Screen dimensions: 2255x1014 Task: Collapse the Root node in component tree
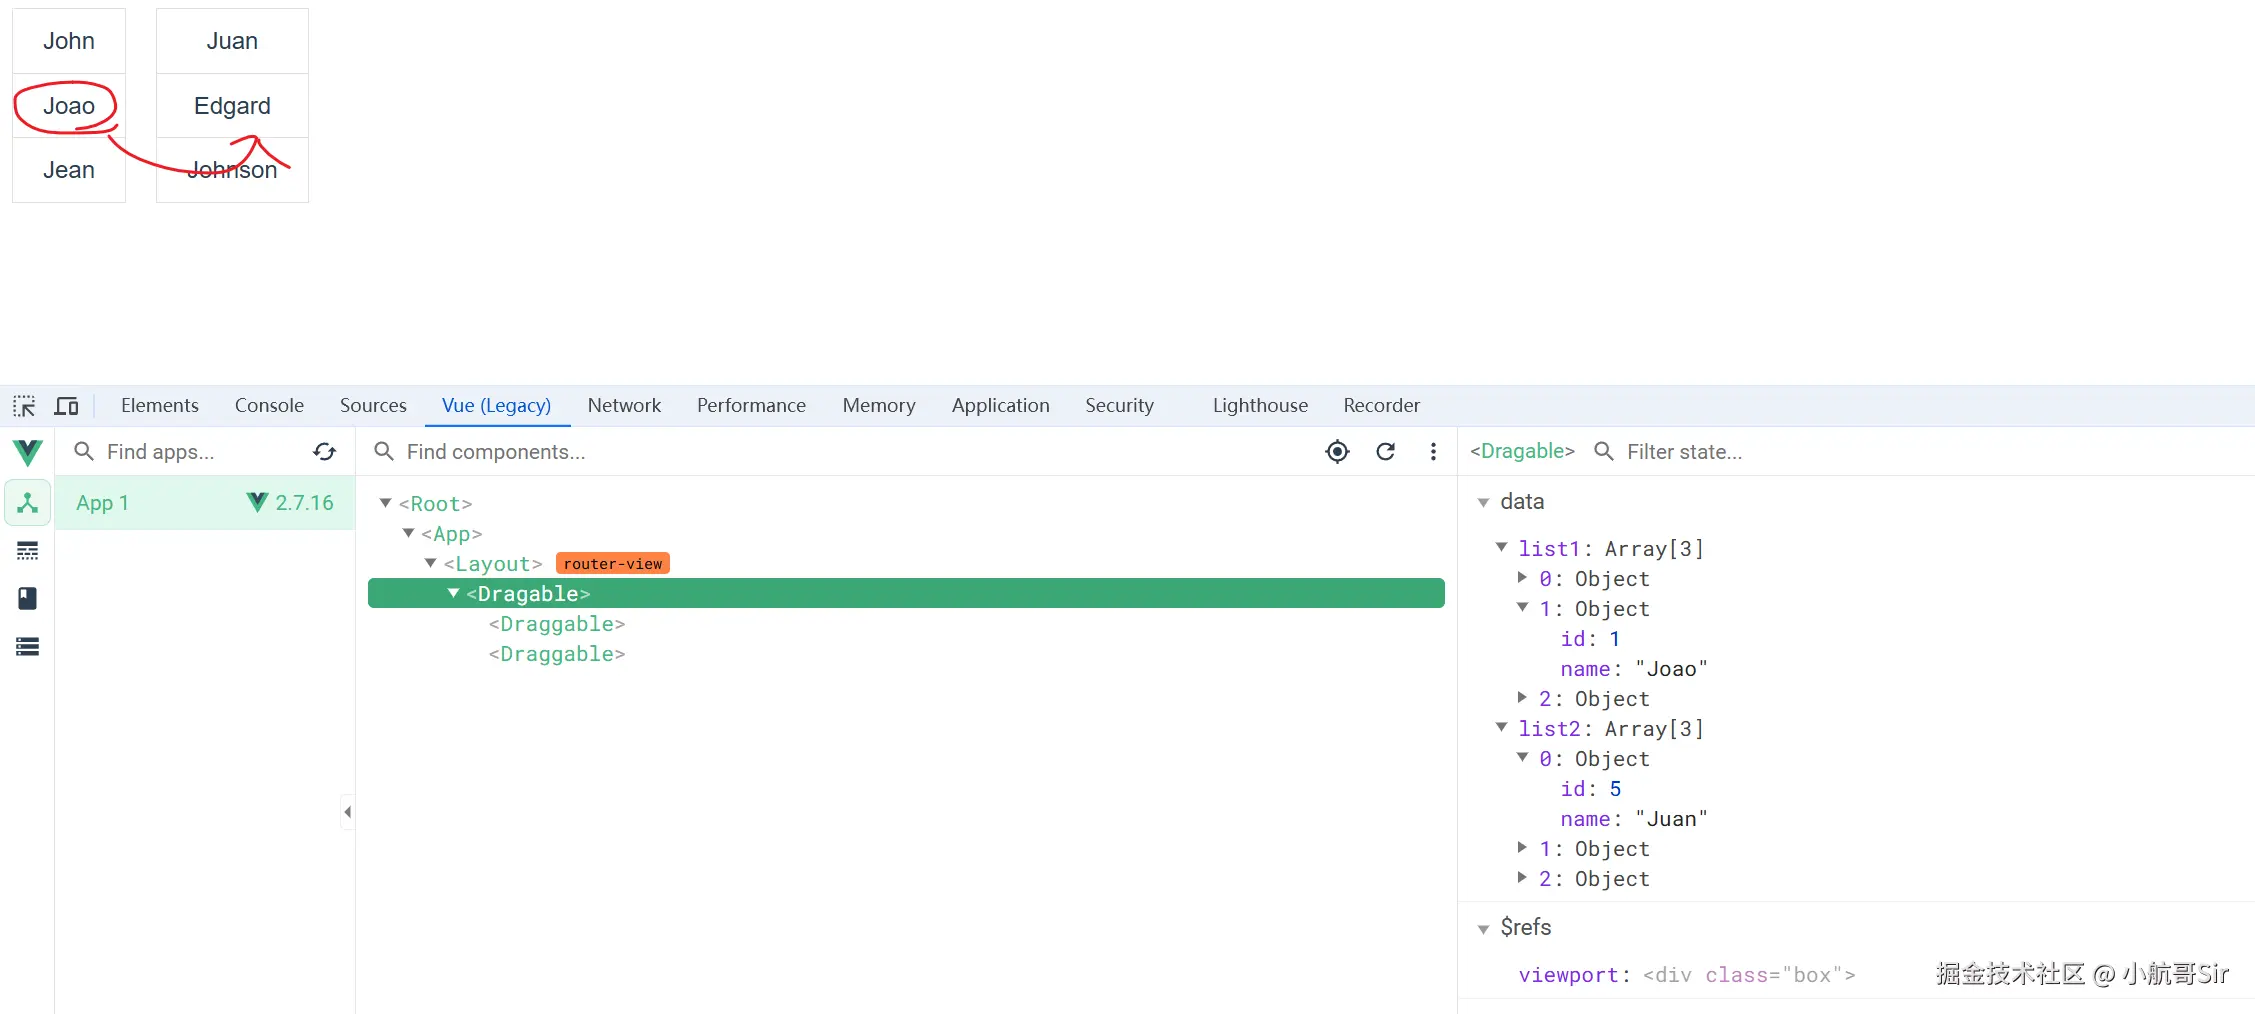point(385,503)
